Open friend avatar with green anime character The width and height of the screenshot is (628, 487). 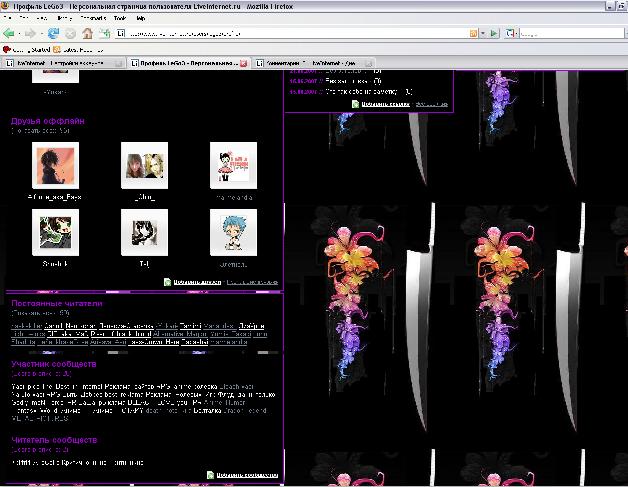coord(55,232)
